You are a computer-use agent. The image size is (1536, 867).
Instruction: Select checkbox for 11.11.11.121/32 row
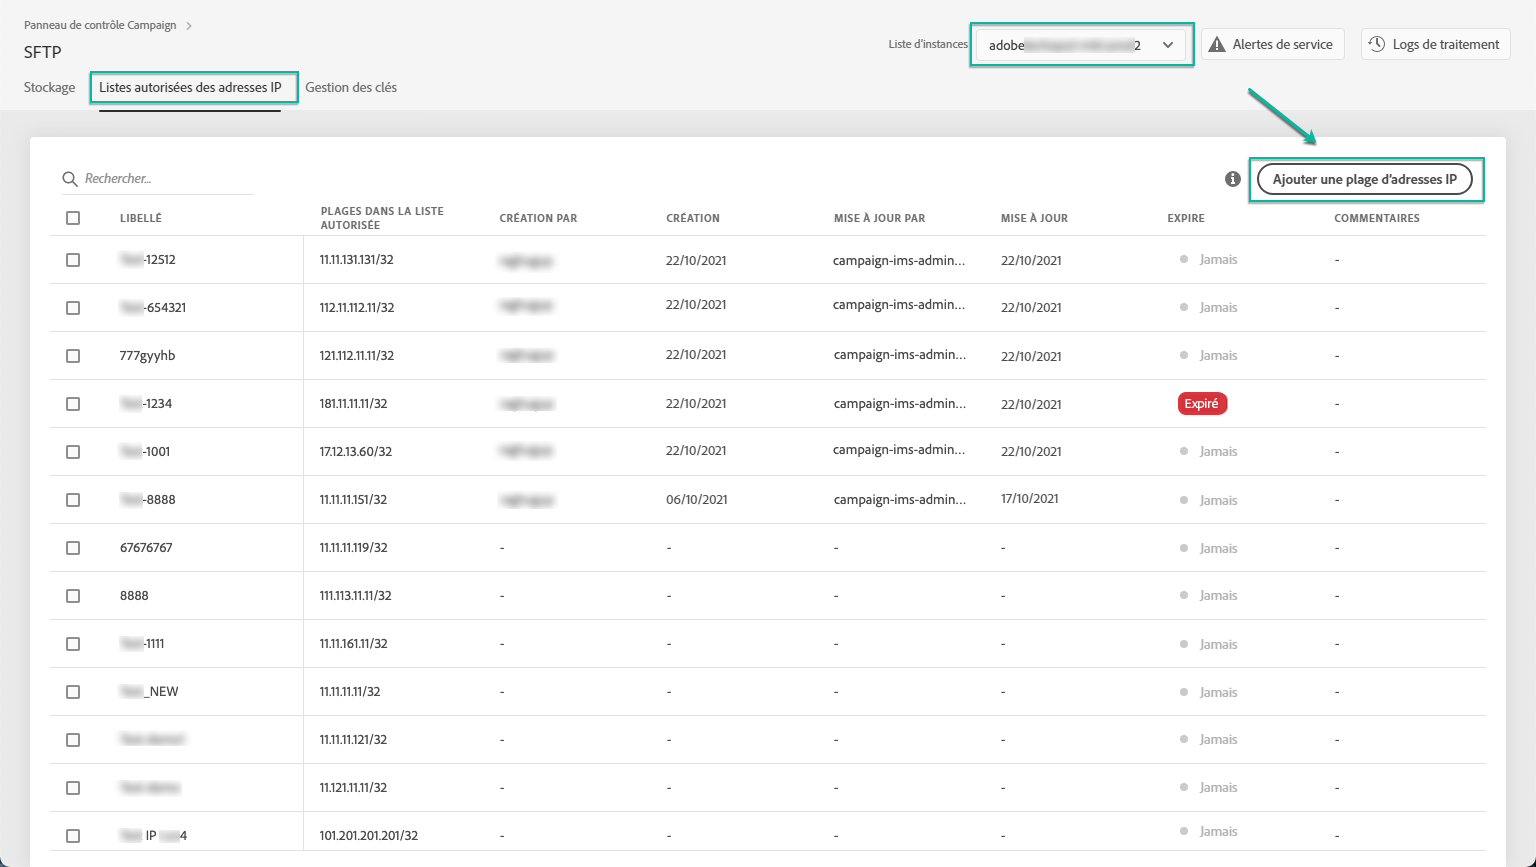click(73, 740)
